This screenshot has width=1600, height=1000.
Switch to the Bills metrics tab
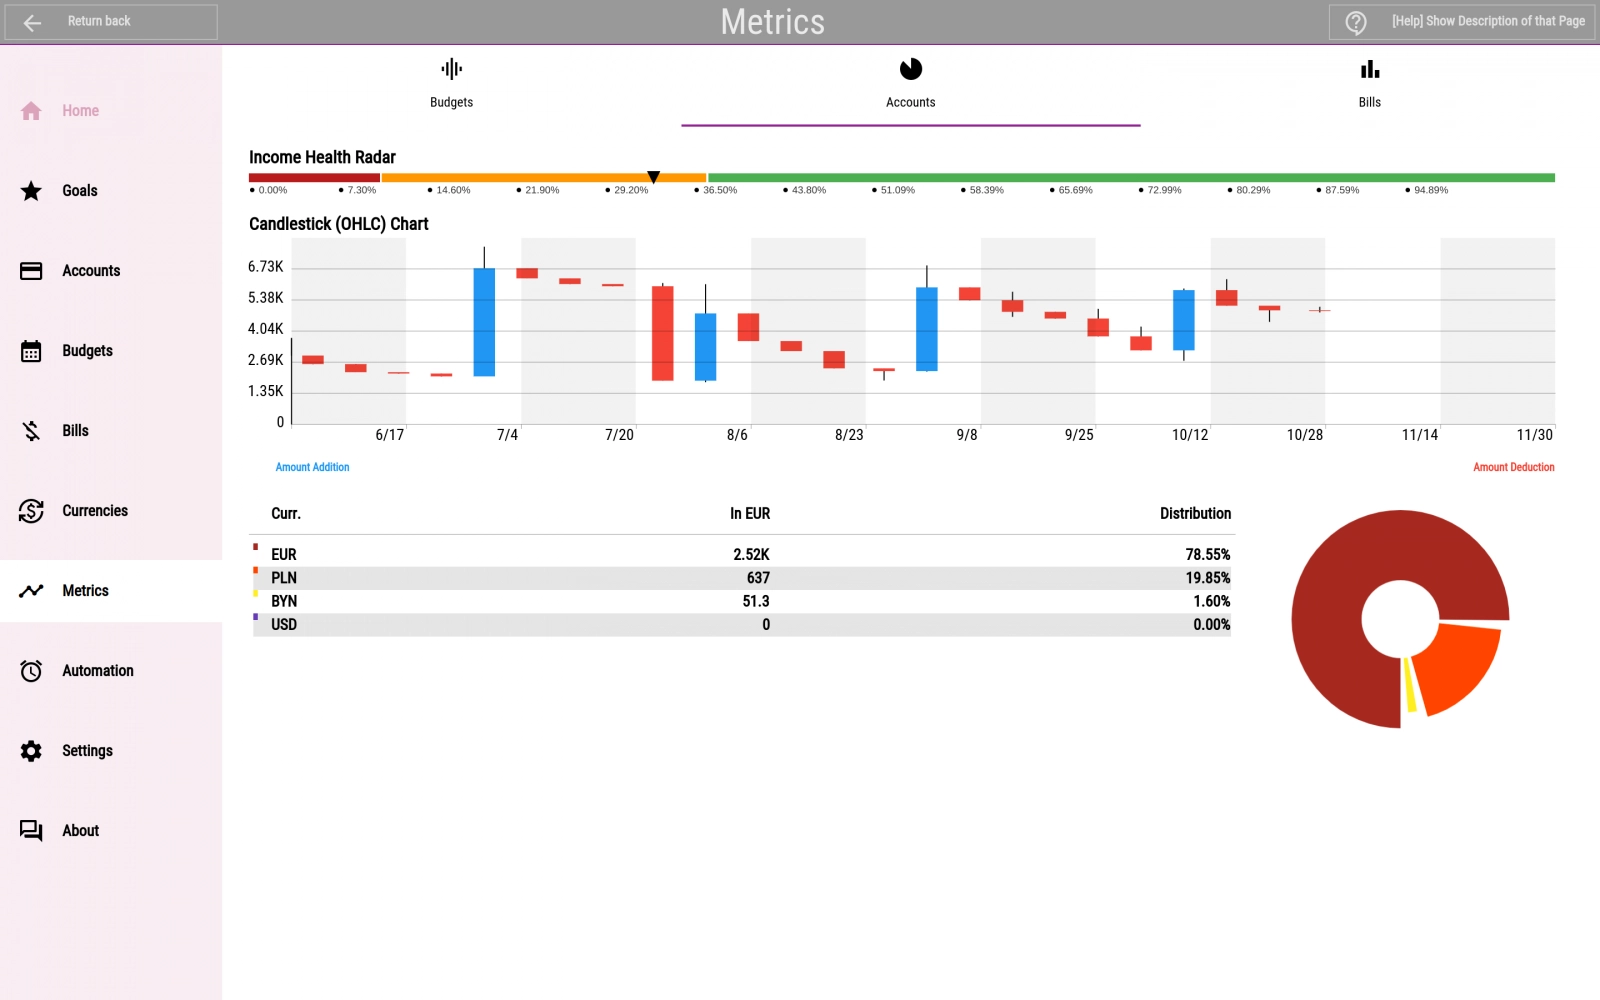[1369, 84]
